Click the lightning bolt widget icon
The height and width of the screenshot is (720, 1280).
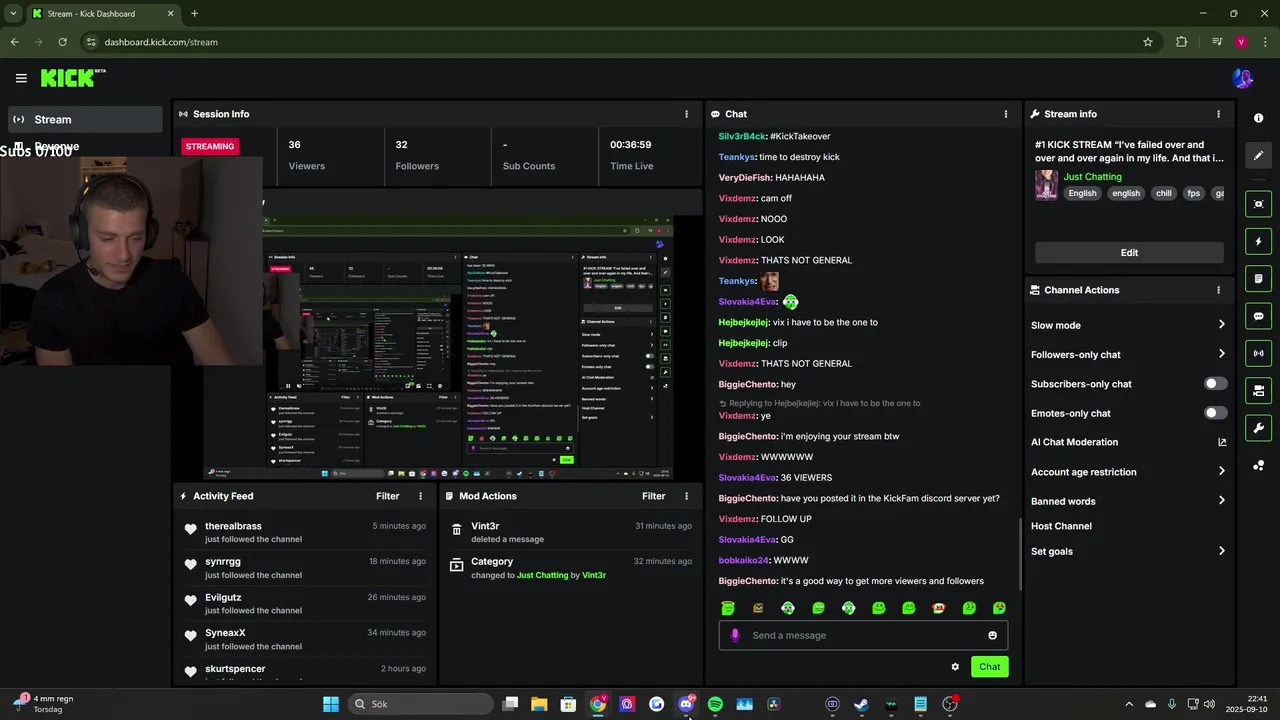(x=1258, y=242)
